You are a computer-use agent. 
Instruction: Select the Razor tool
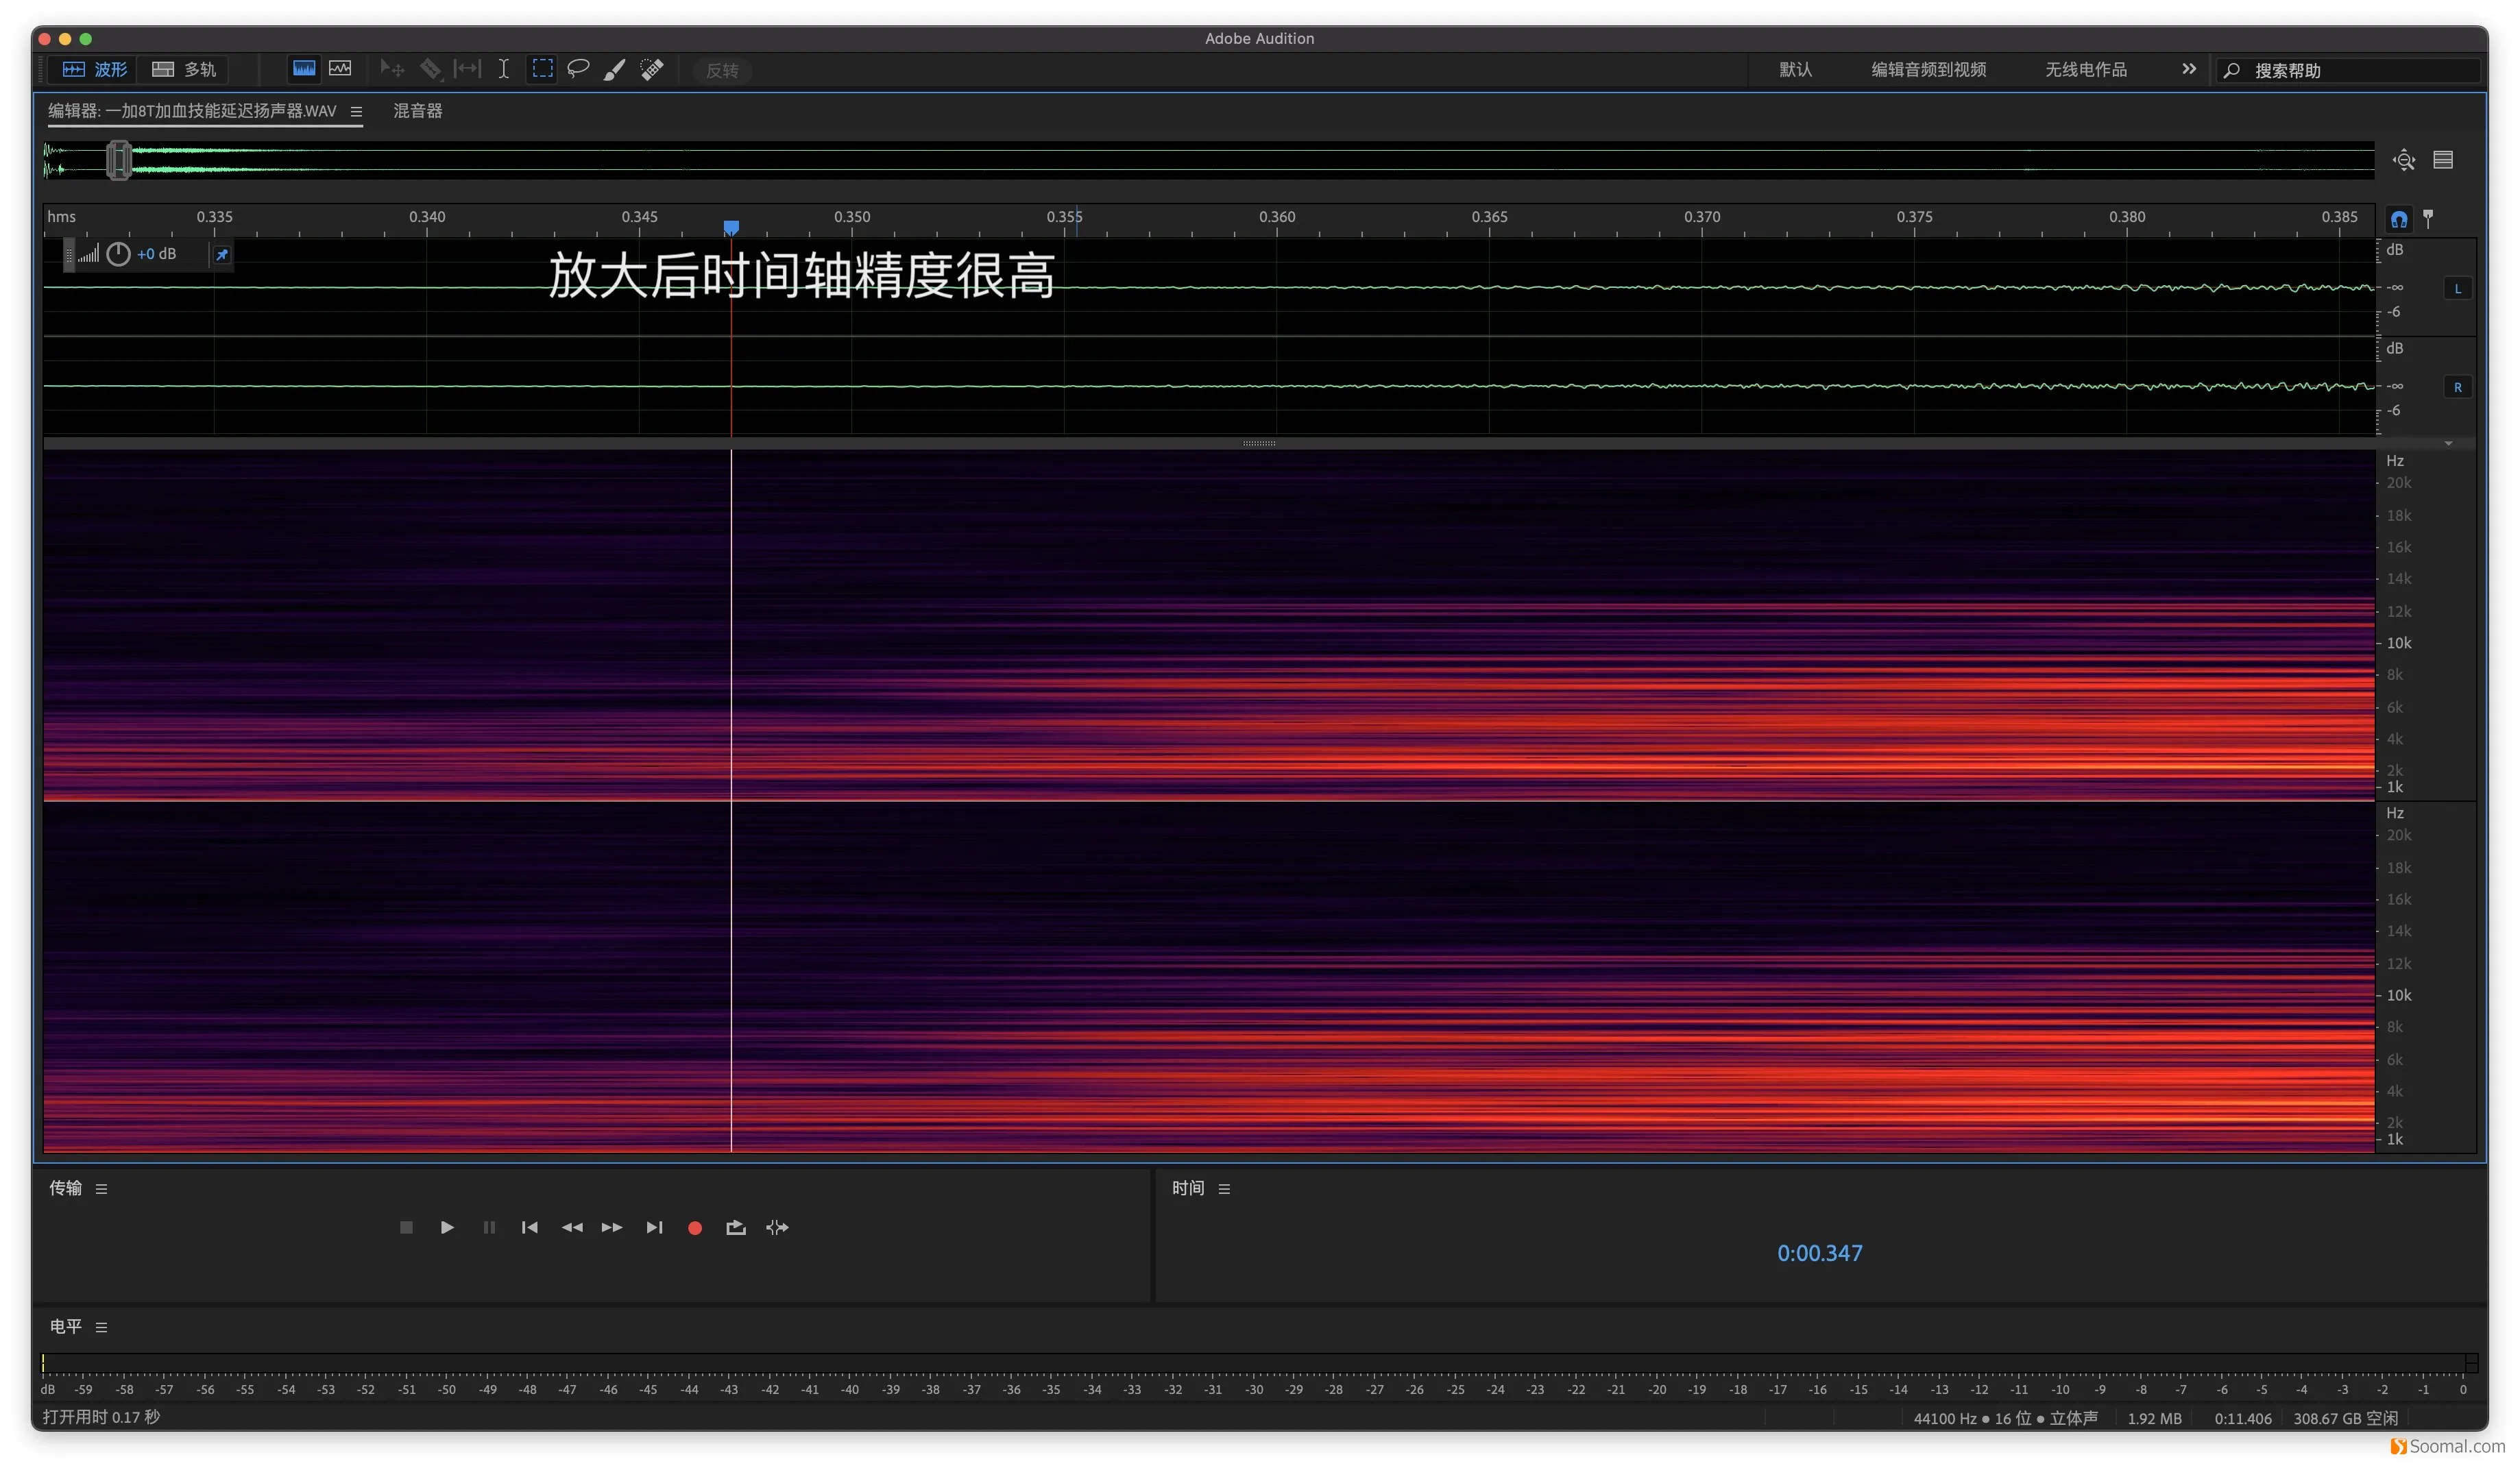click(x=430, y=69)
